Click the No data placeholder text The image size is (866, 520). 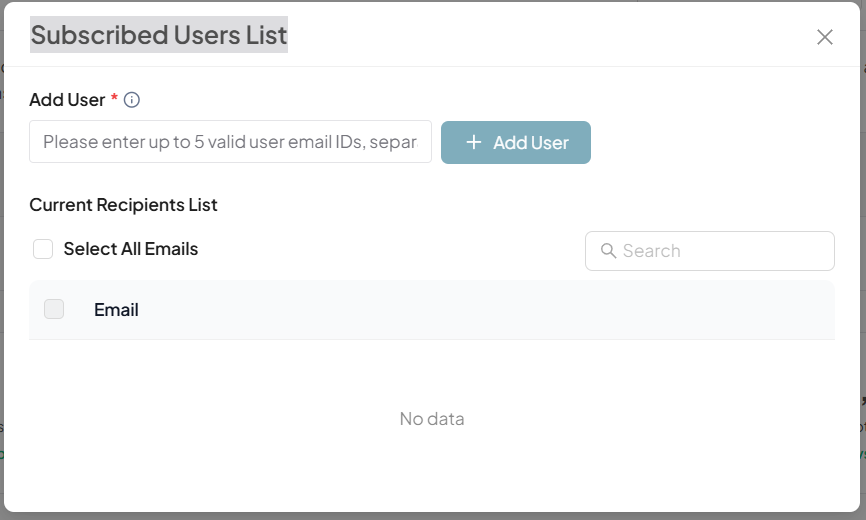[x=432, y=419]
